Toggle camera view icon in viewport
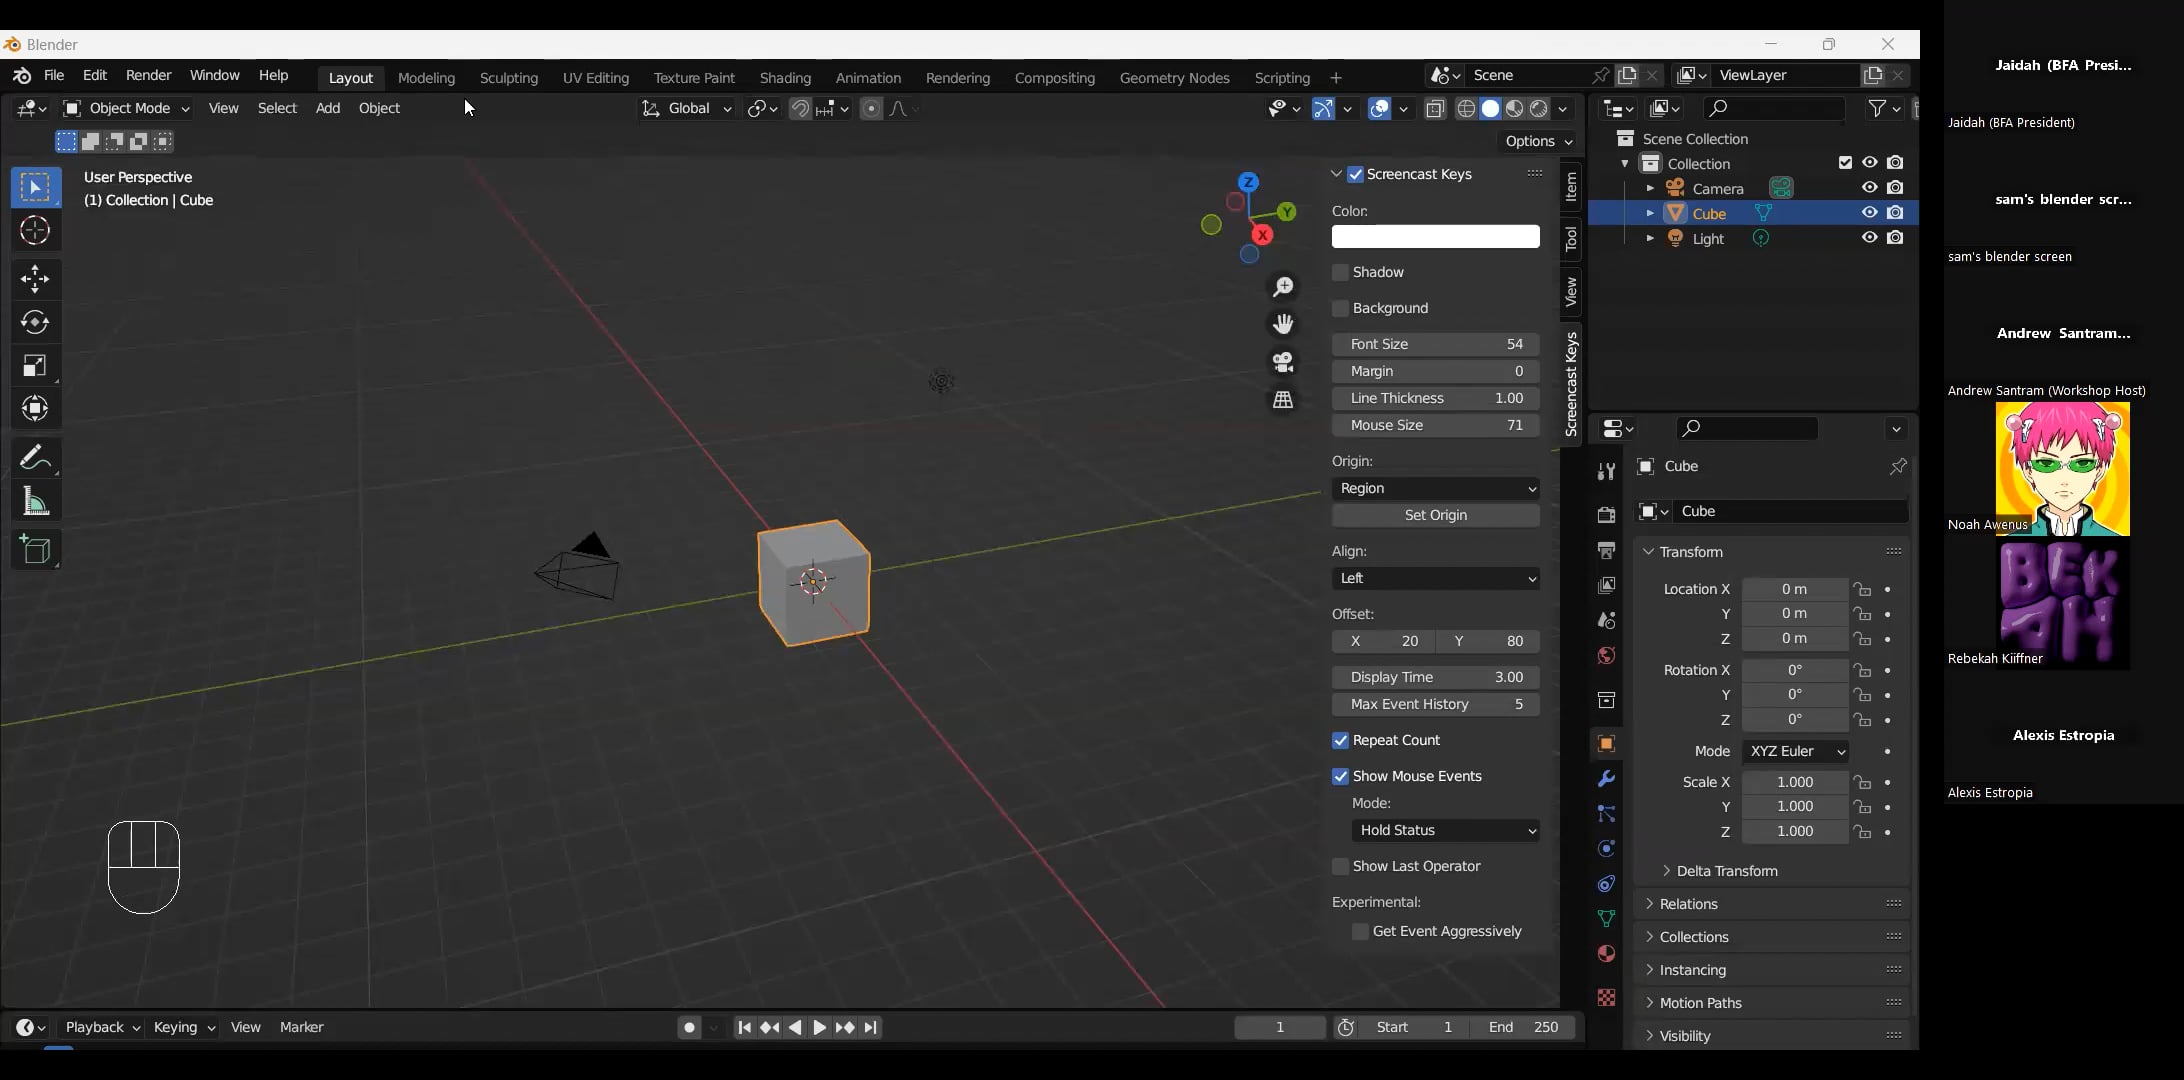This screenshot has height=1080, width=2184. pyautogui.click(x=1283, y=362)
